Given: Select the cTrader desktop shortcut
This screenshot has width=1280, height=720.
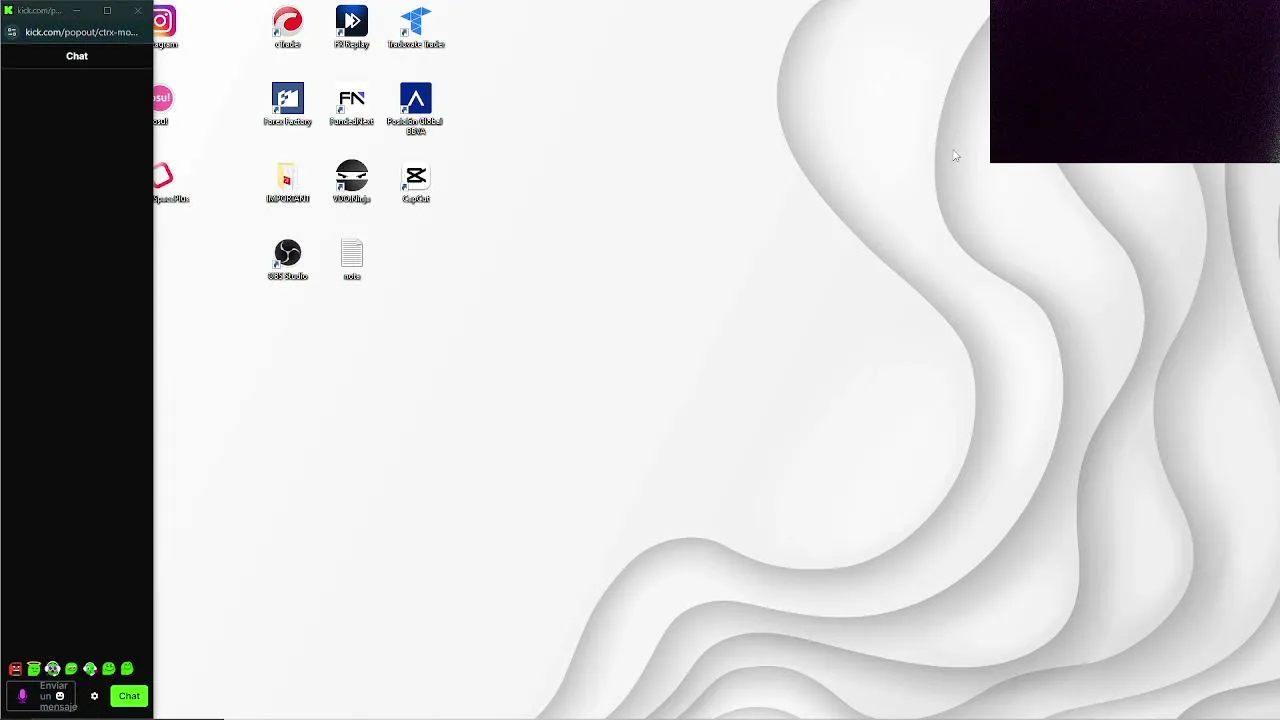Looking at the screenshot, I should pos(287,28).
